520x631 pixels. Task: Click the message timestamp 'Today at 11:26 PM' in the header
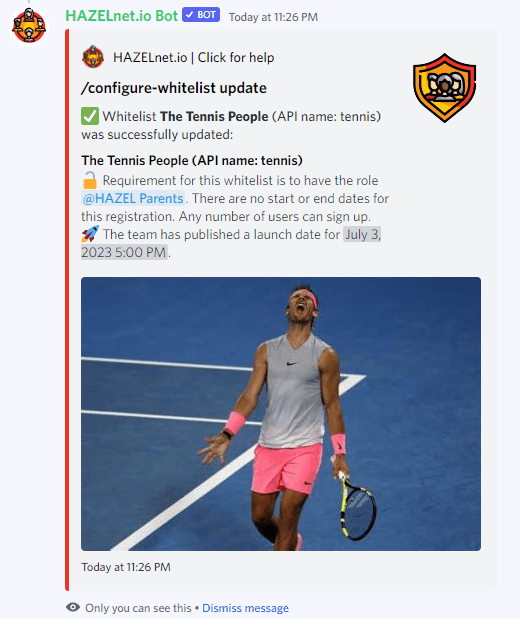(273, 17)
